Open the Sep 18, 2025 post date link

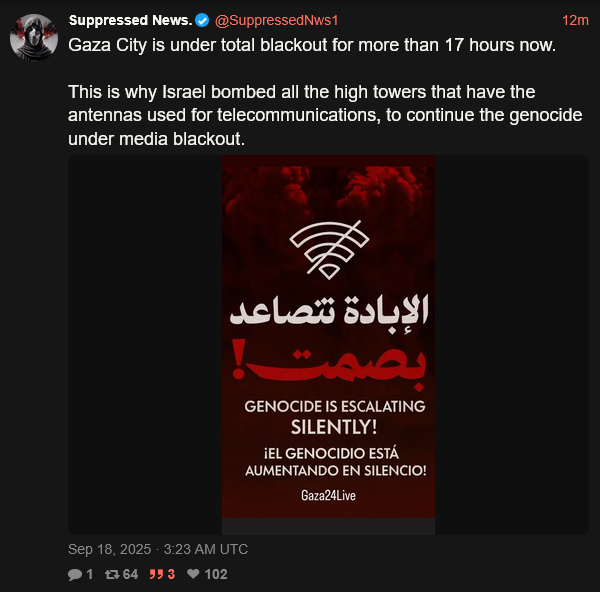[x=158, y=549]
